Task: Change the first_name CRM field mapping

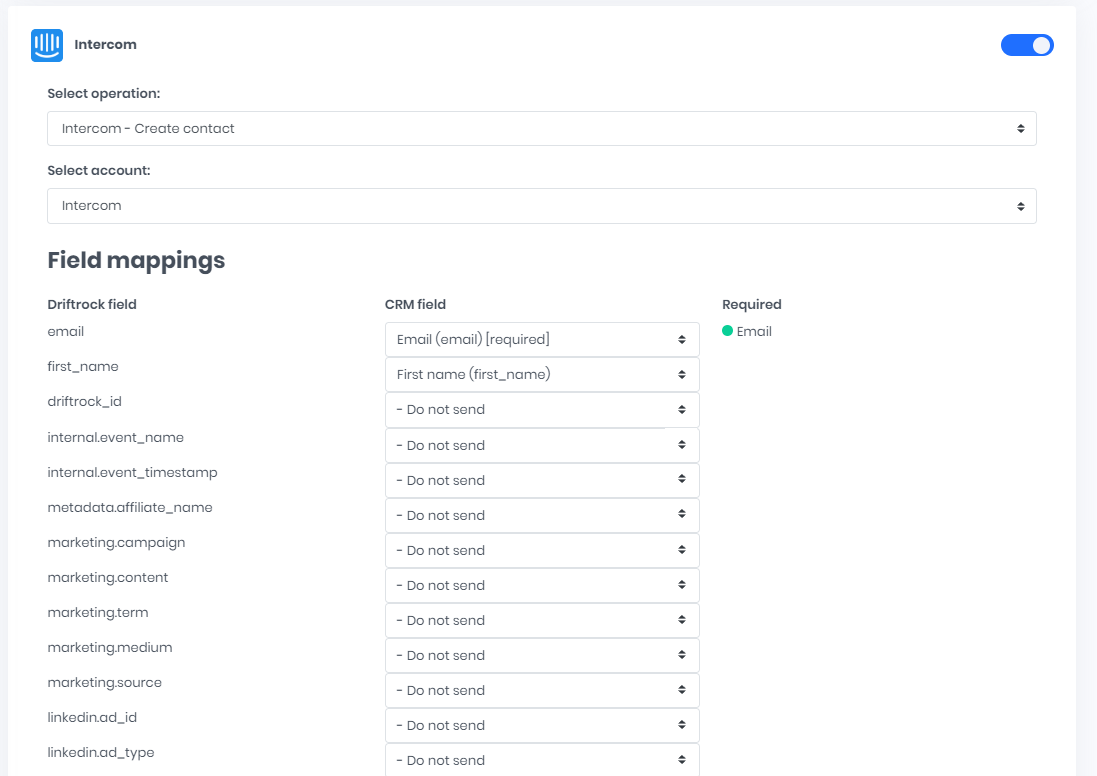Action: point(541,375)
